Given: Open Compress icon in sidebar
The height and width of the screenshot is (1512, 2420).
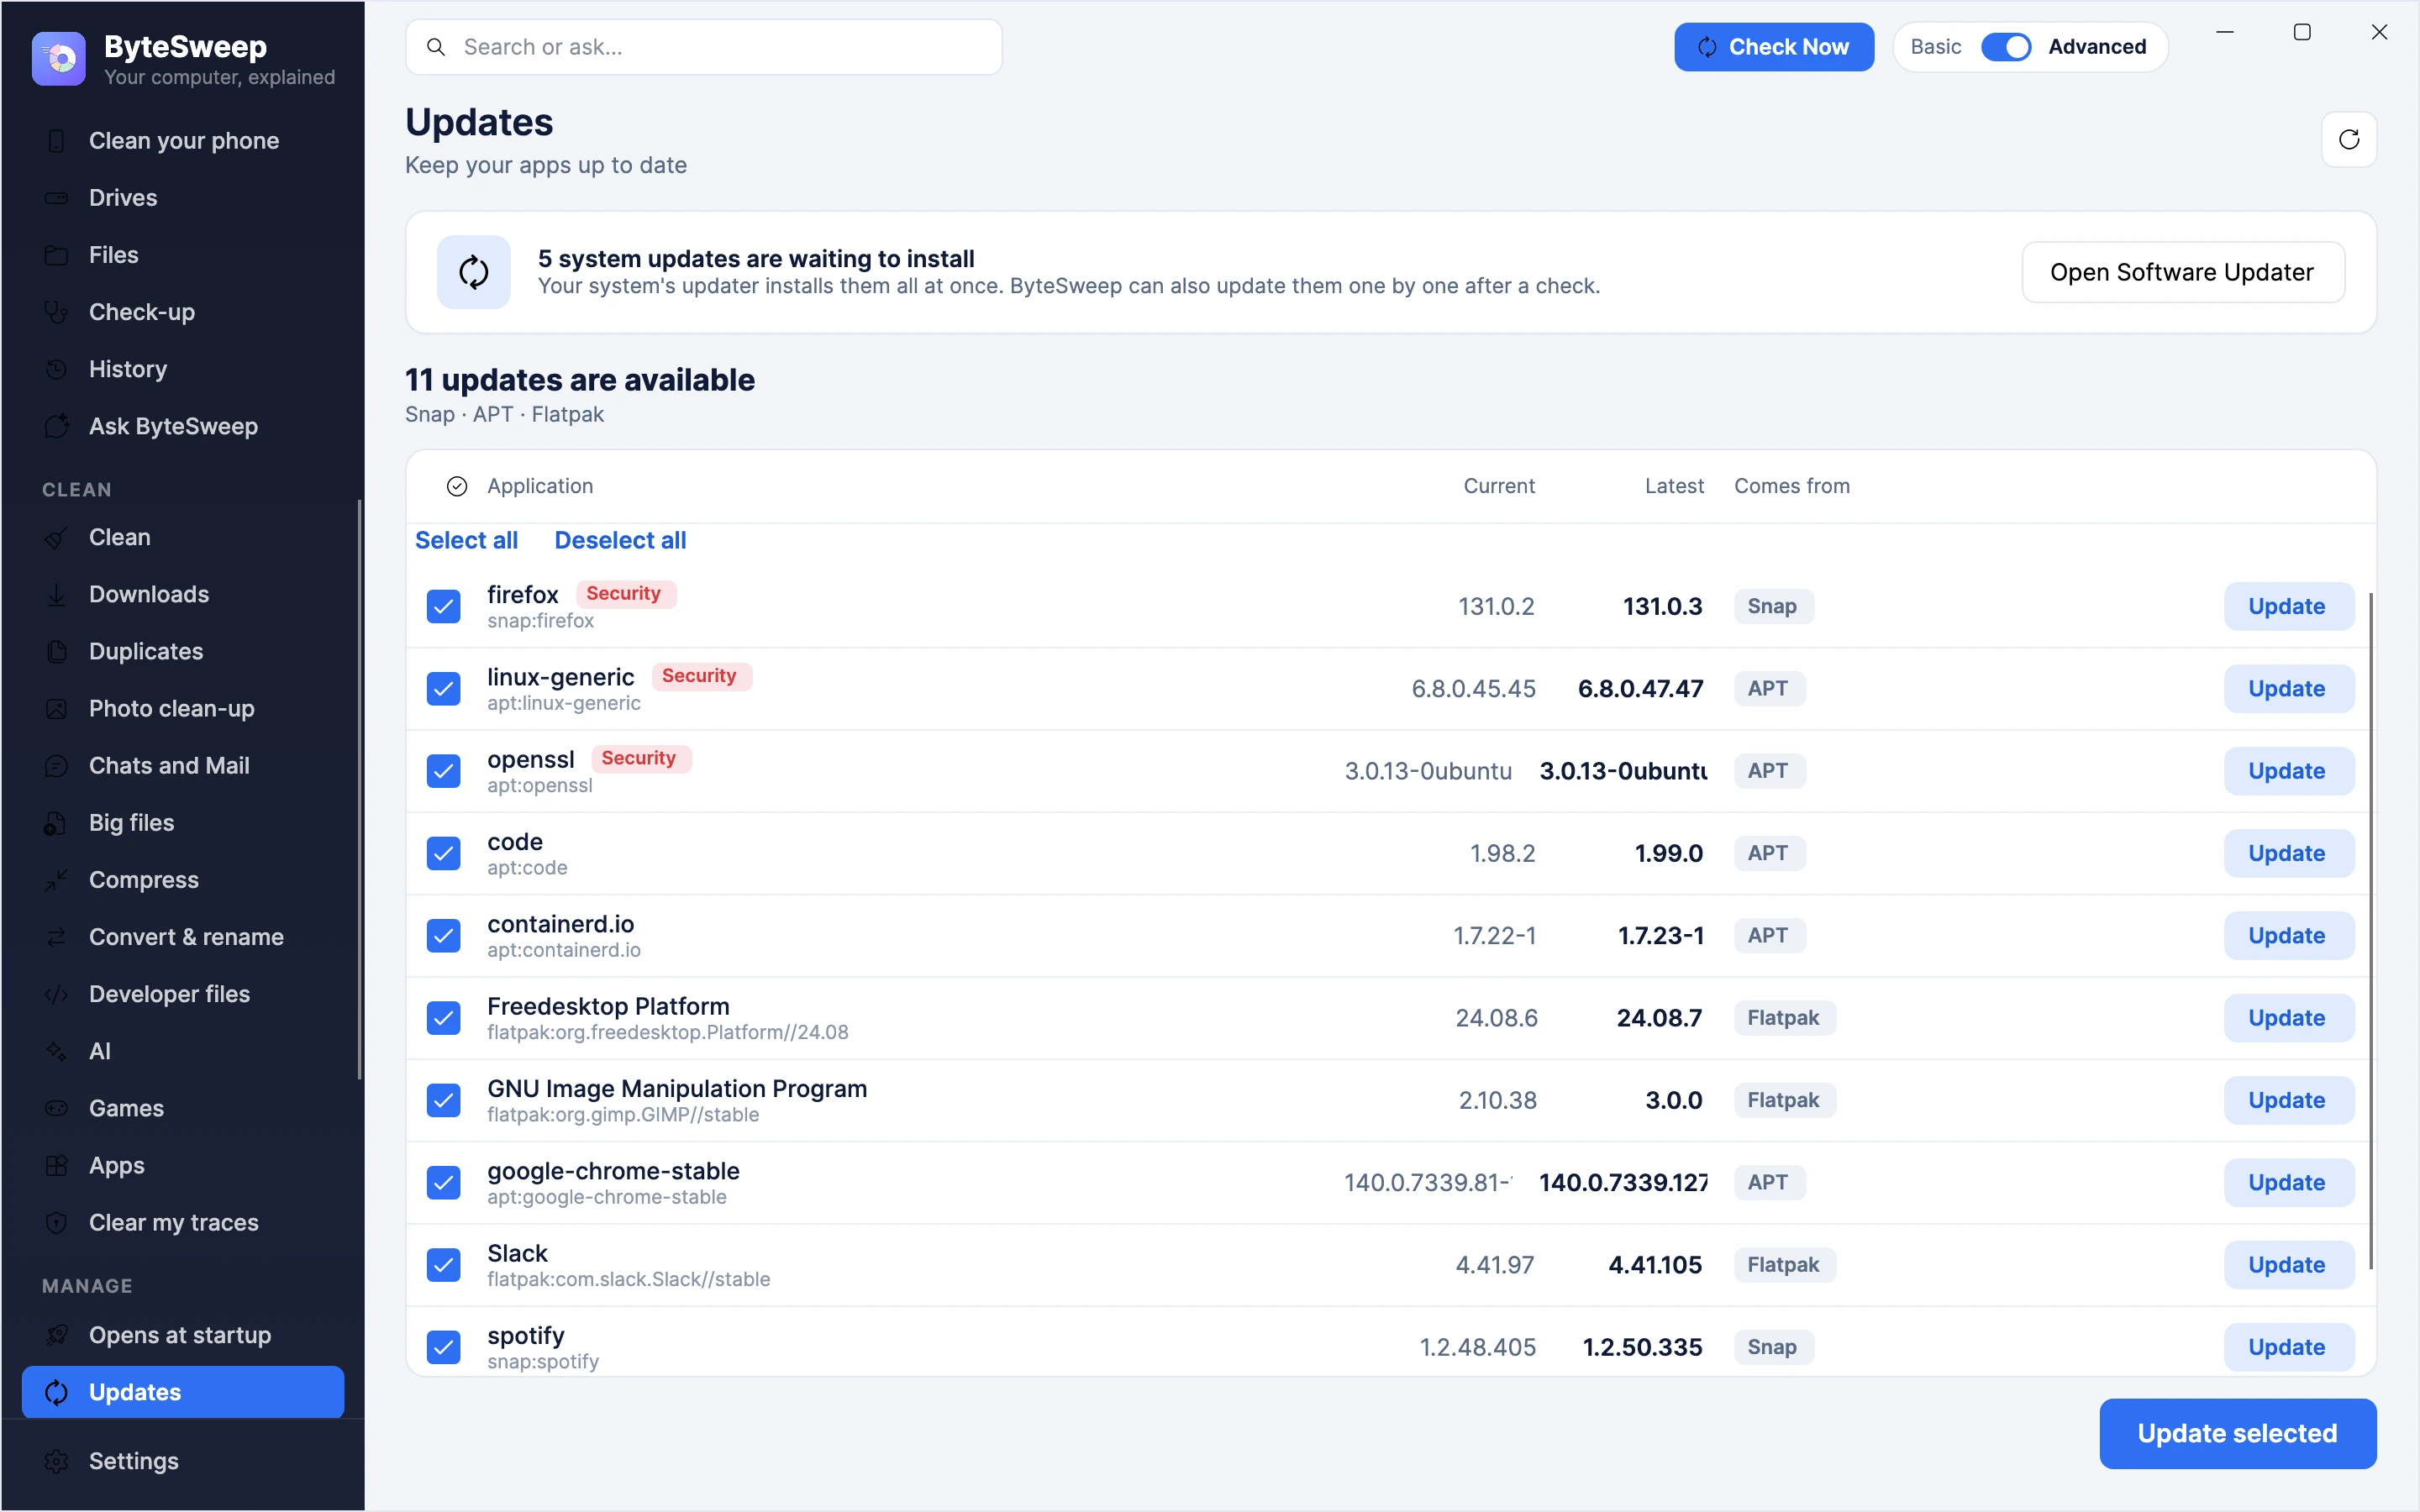Looking at the screenshot, I should coord(57,880).
